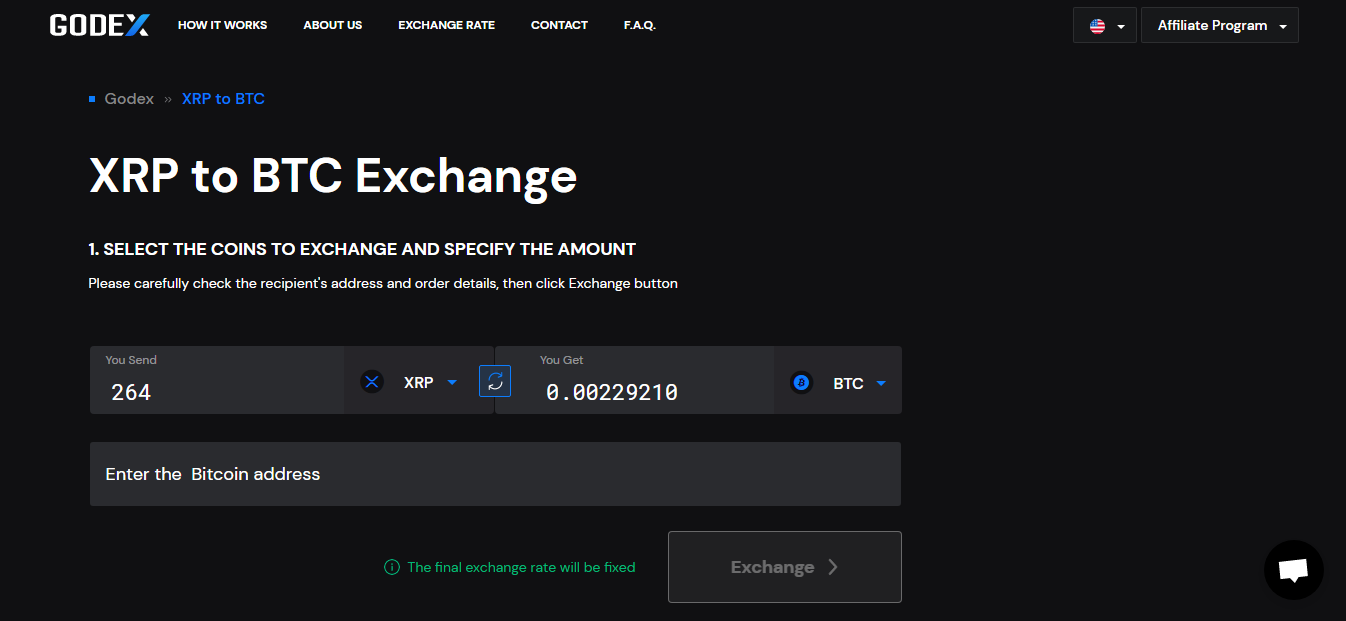Image resolution: width=1346 pixels, height=621 pixels.
Task: Click the You Send amount field
Action: 217,380
